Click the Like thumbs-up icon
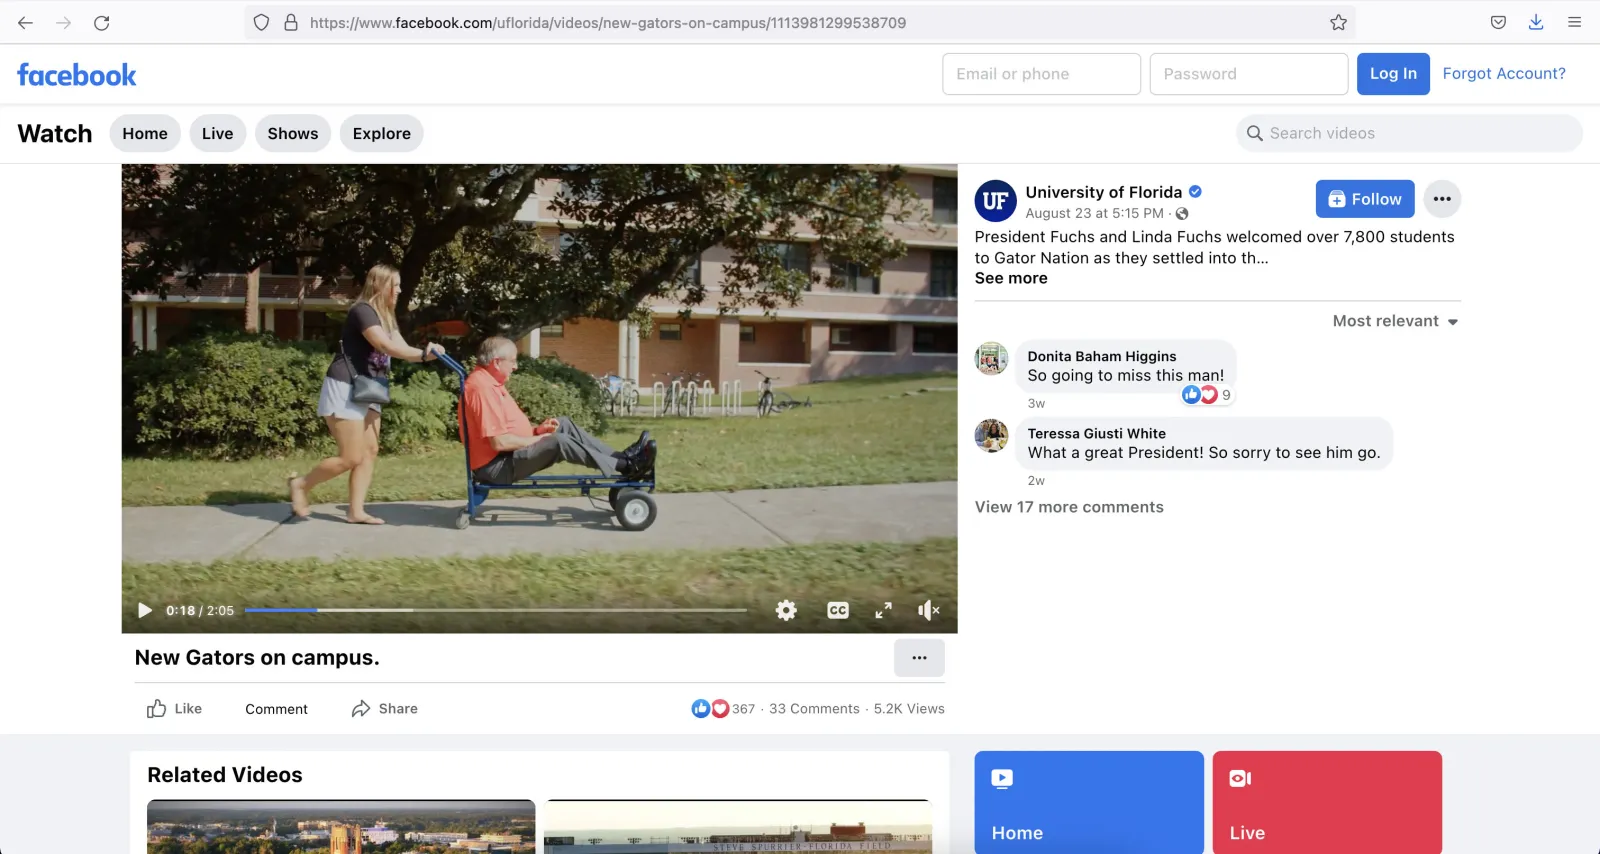 [x=157, y=709]
